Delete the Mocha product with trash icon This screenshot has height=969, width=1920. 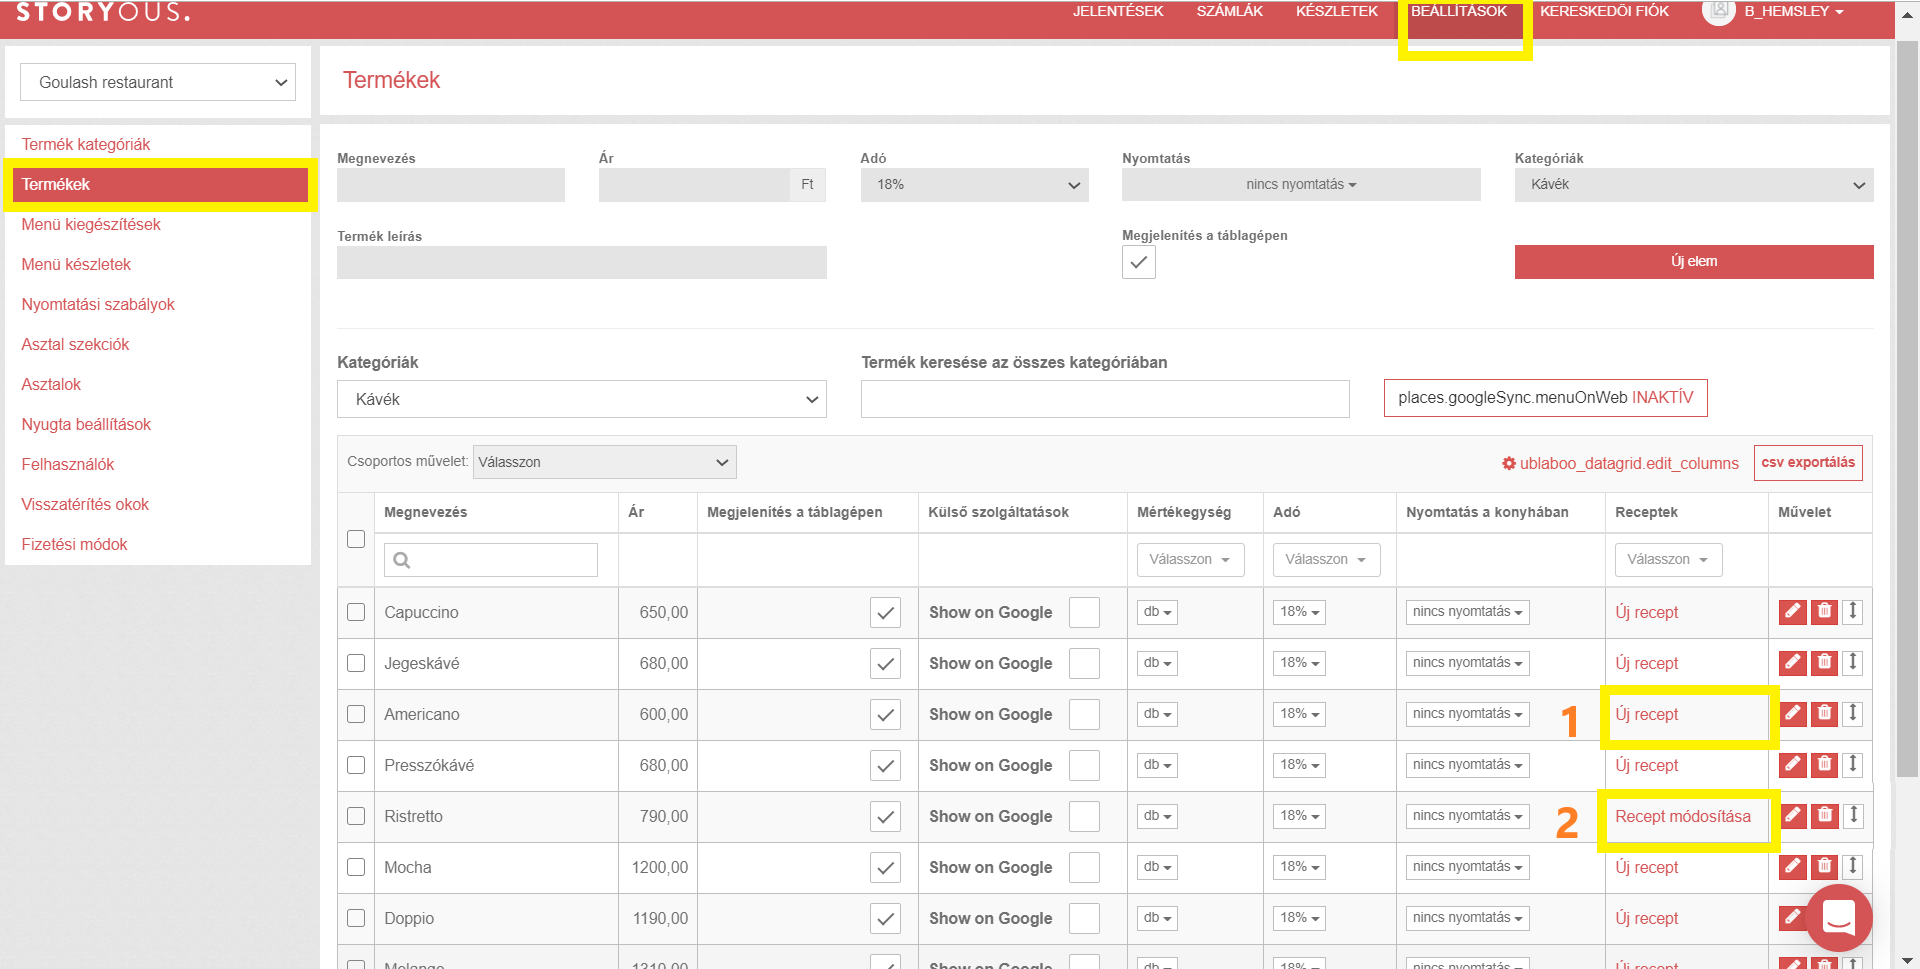point(1825,867)
